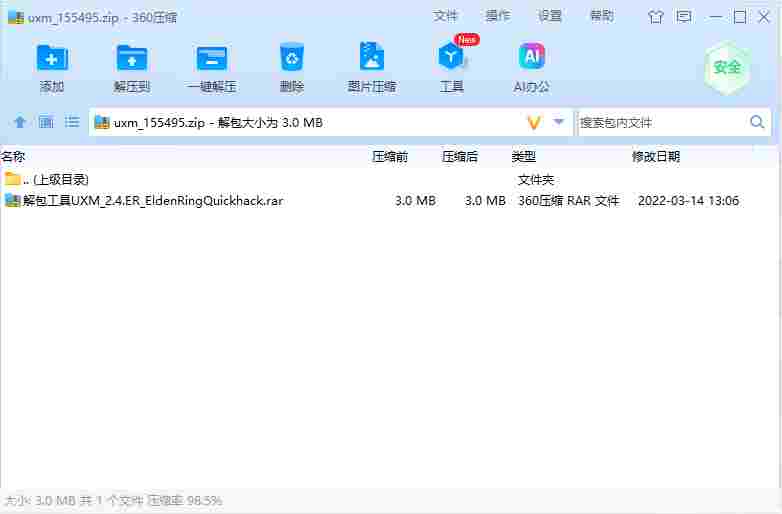This screenshot has height=514, width=782.
Task: Open the 图片压缩 image compression tool
Action: tap(372, 67)
